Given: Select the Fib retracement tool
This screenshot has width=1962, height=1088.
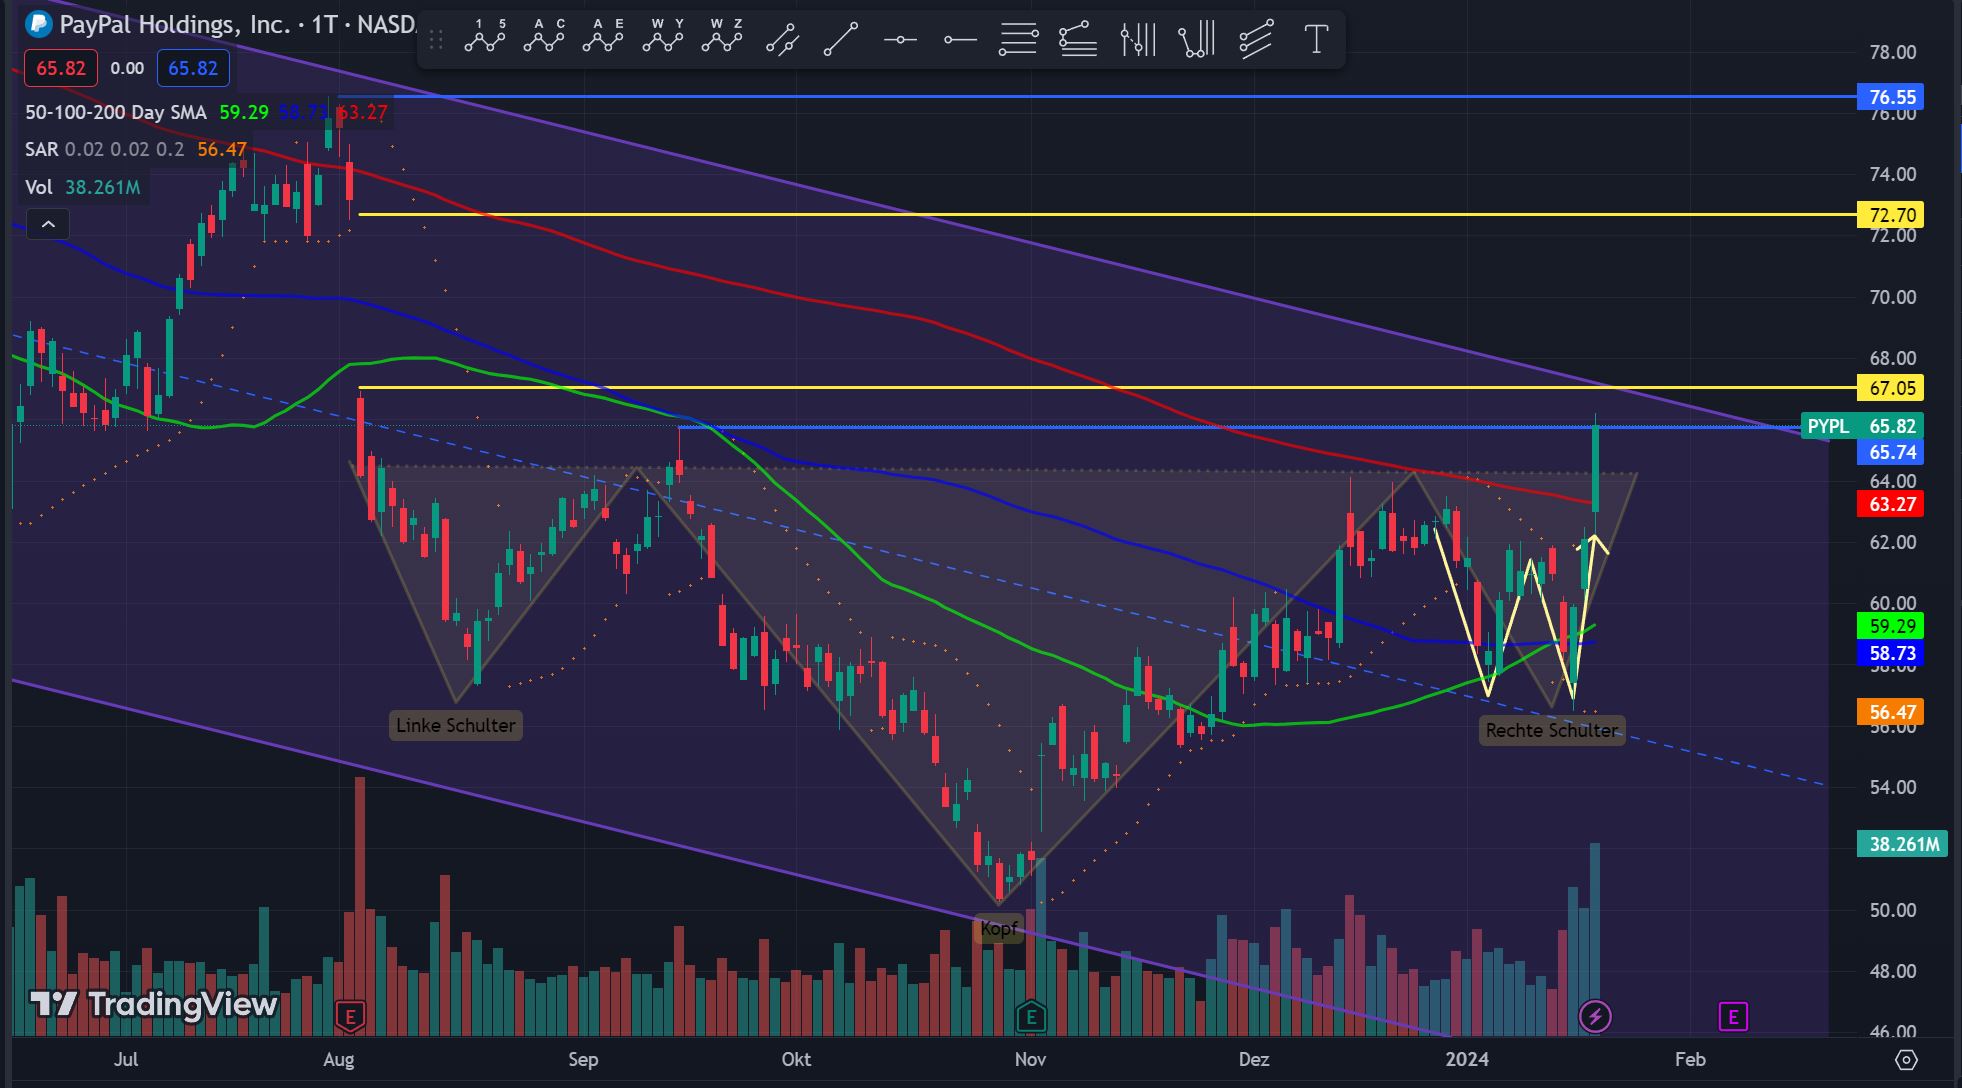Looking at the screenshot, I should point(1018,39).
